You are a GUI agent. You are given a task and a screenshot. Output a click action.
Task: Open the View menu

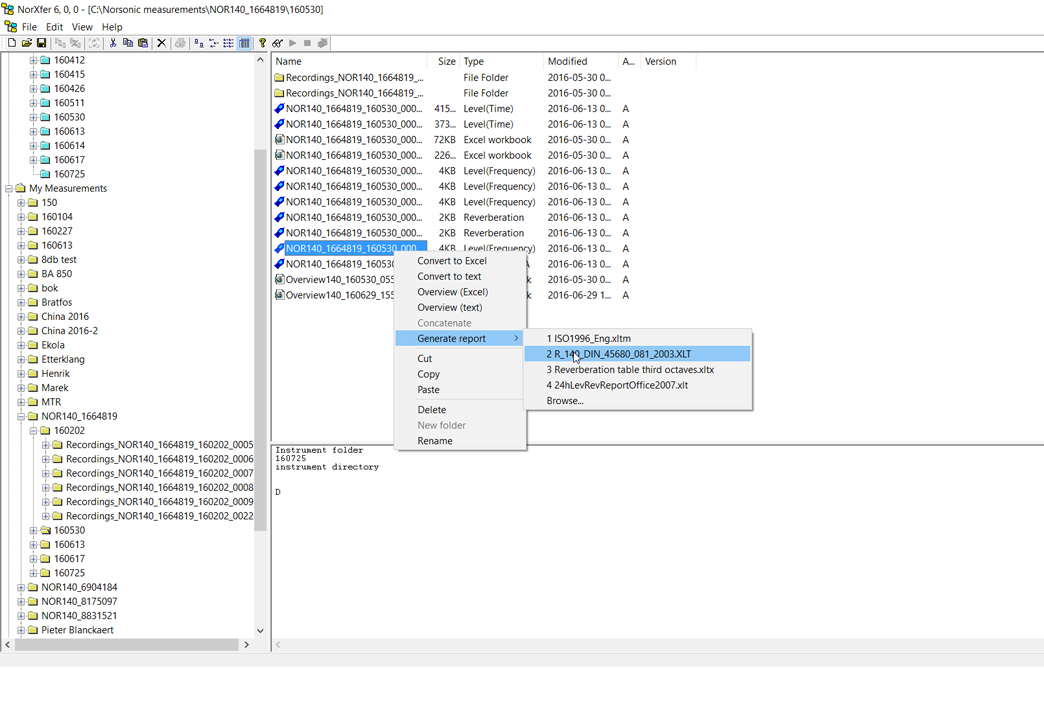coord(82,27)
